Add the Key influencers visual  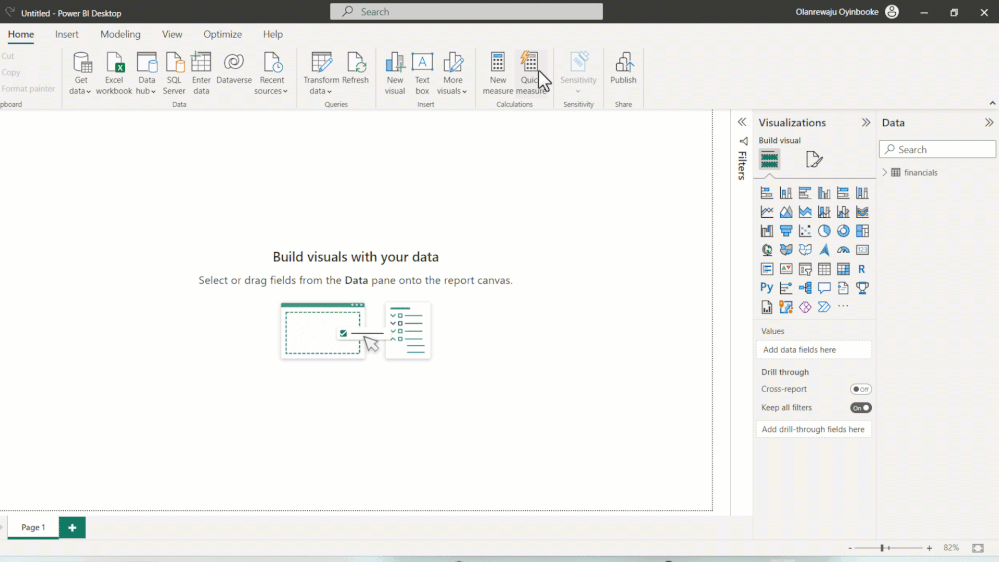786,288
